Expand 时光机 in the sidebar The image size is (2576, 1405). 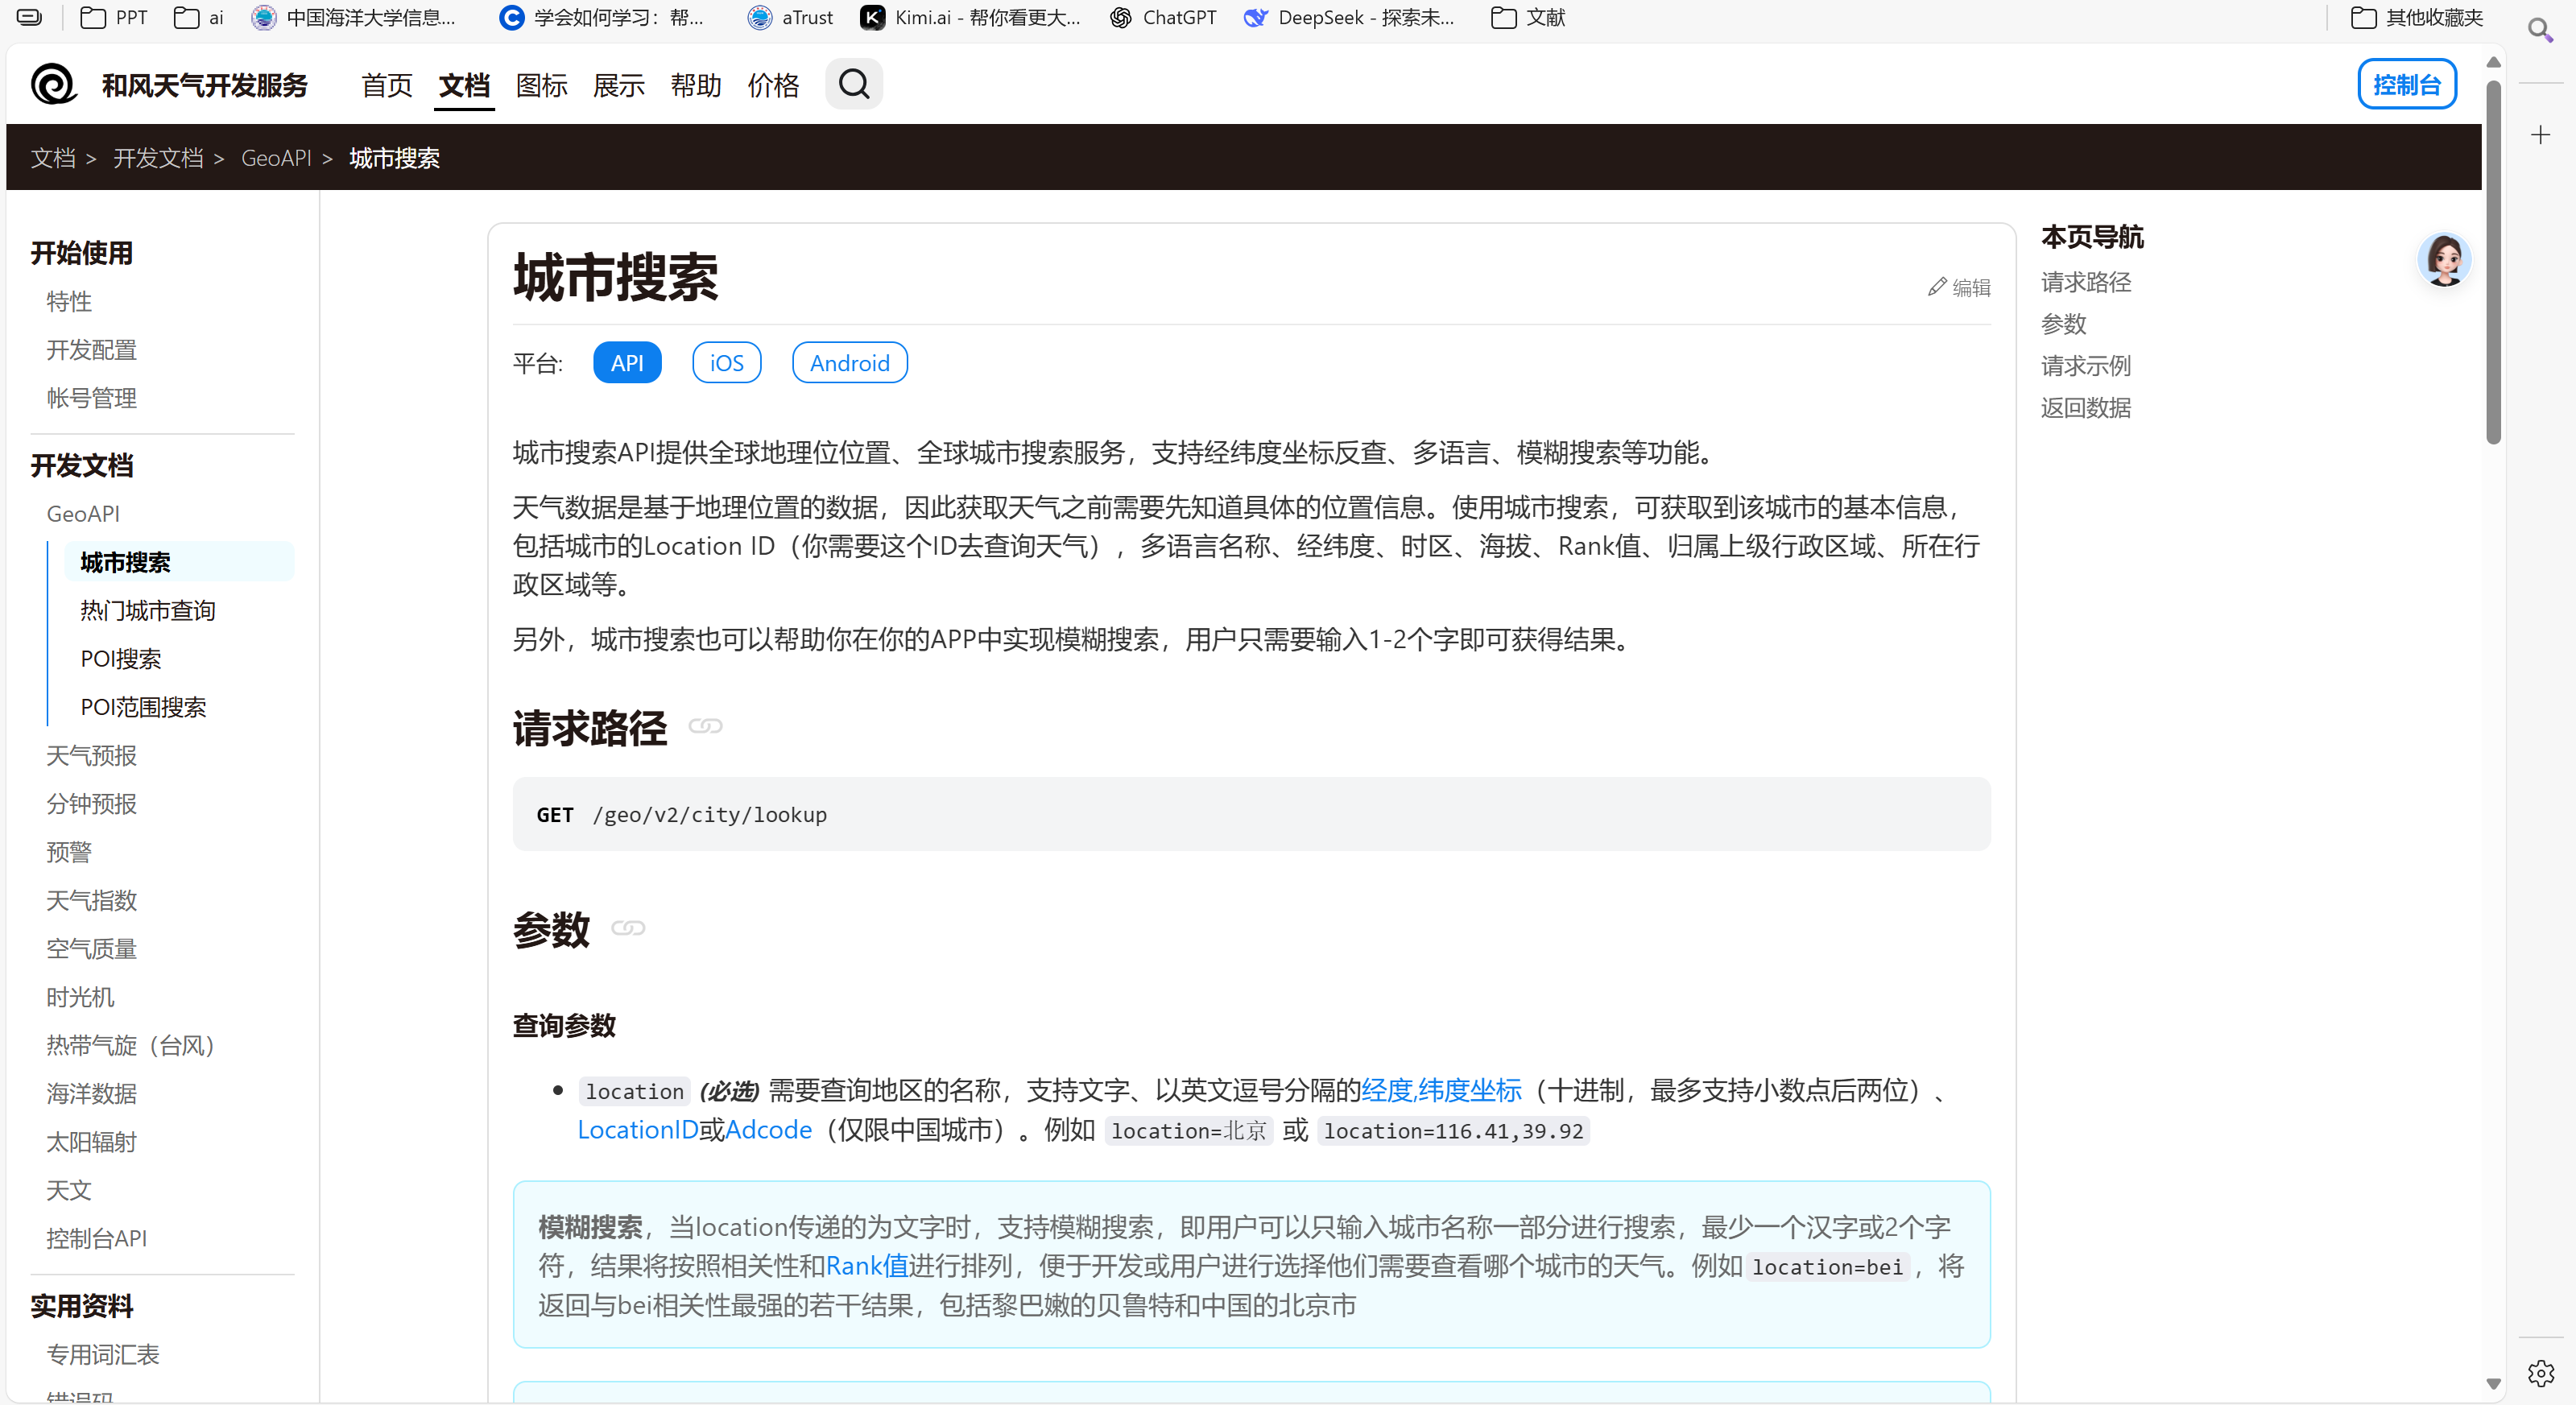click(x=80, y=997)
